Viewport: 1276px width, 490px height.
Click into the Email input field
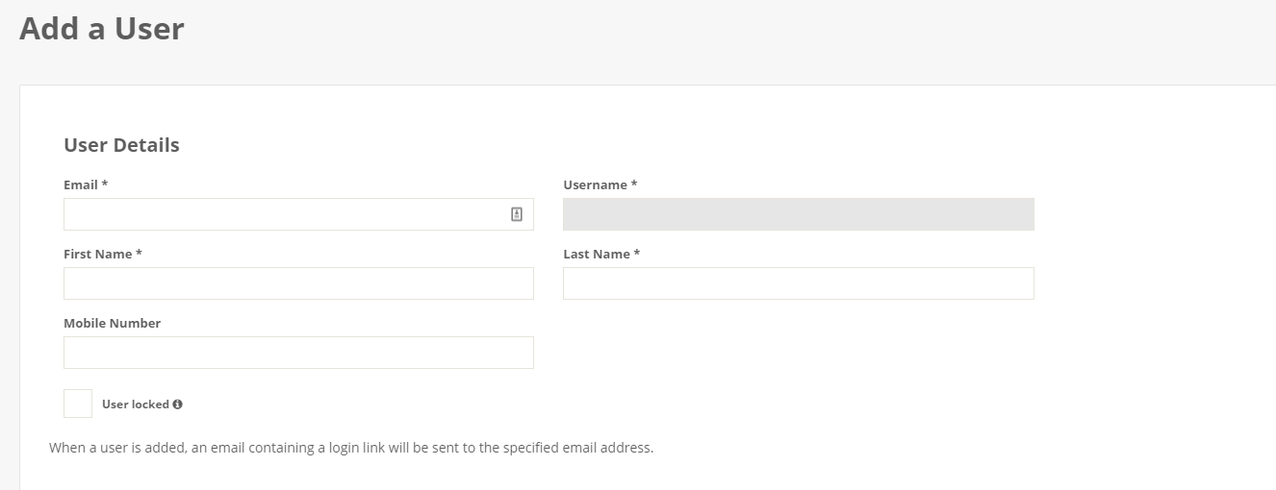[x=285, y=214]
